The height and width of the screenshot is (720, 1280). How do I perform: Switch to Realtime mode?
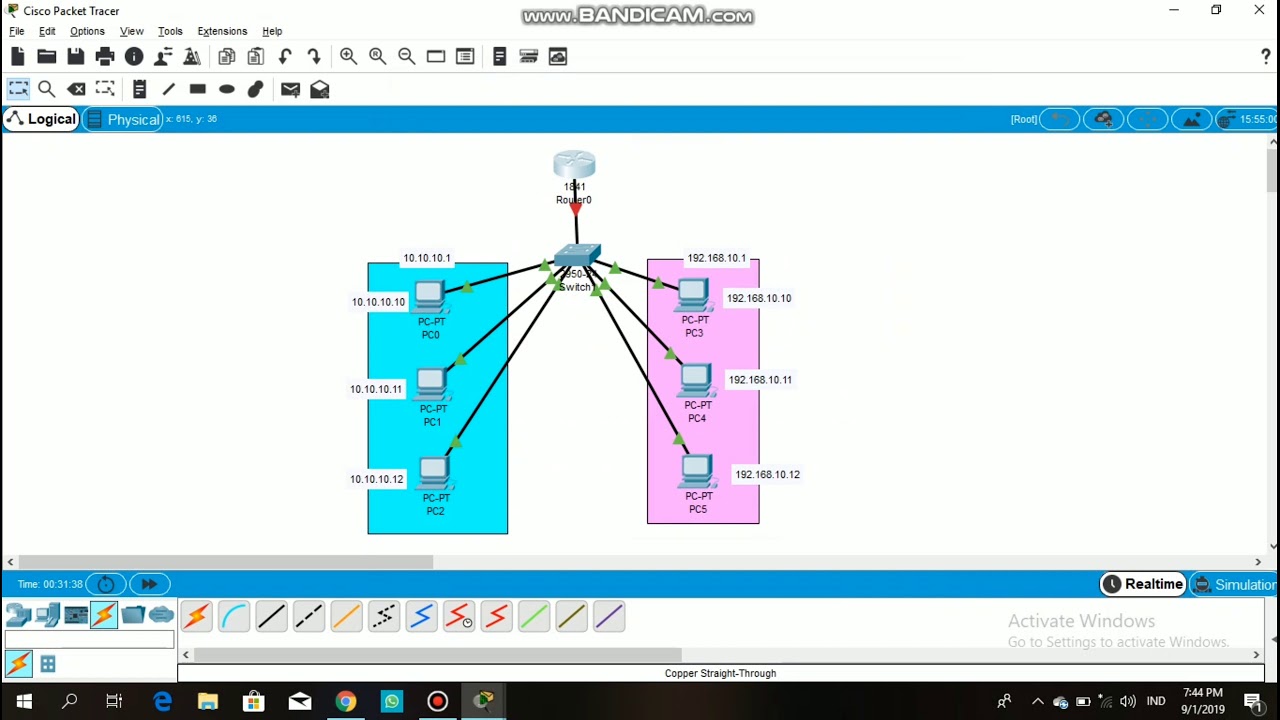[1142, 584]
